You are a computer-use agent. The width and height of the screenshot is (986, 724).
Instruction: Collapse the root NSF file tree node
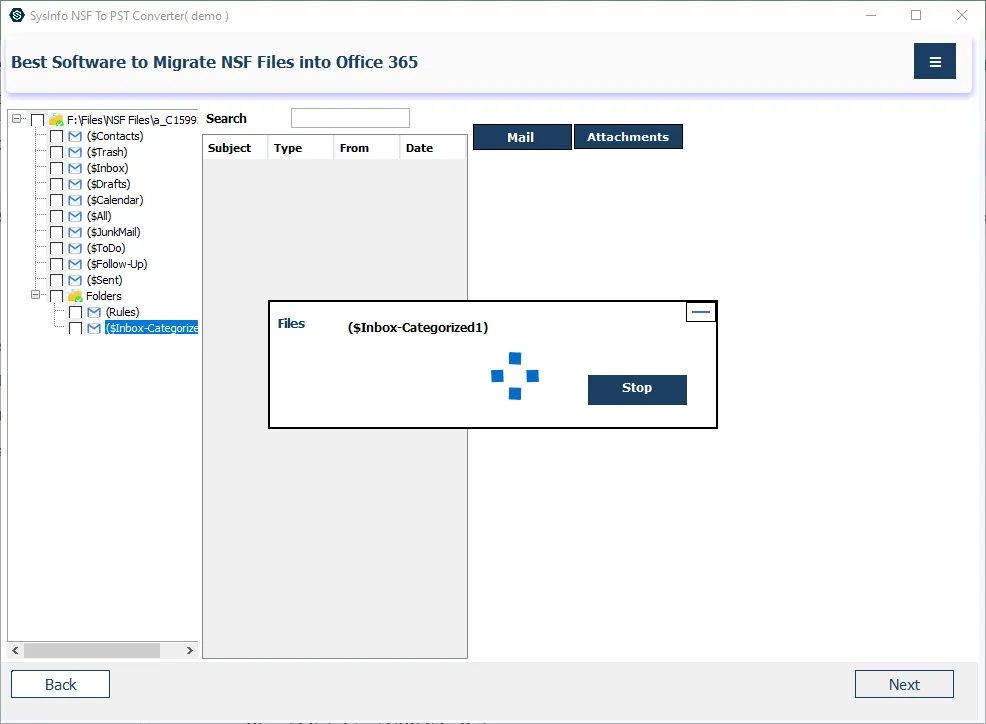(18, 119)
